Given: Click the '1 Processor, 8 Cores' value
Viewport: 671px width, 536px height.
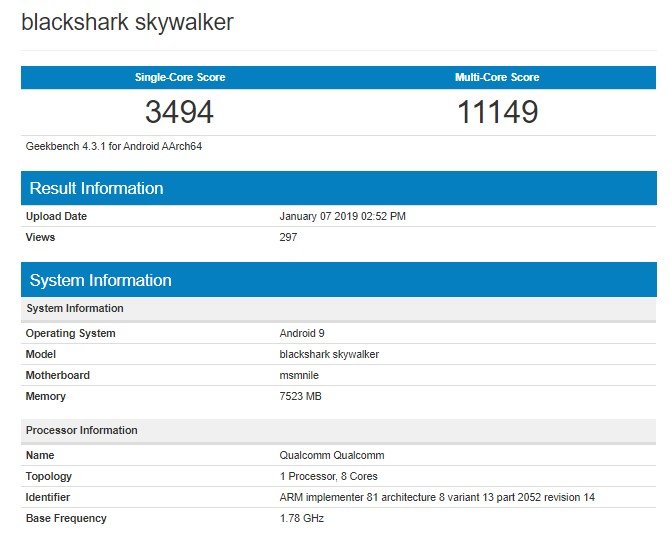Looking at the screenshot, I should tap(329, 476).
